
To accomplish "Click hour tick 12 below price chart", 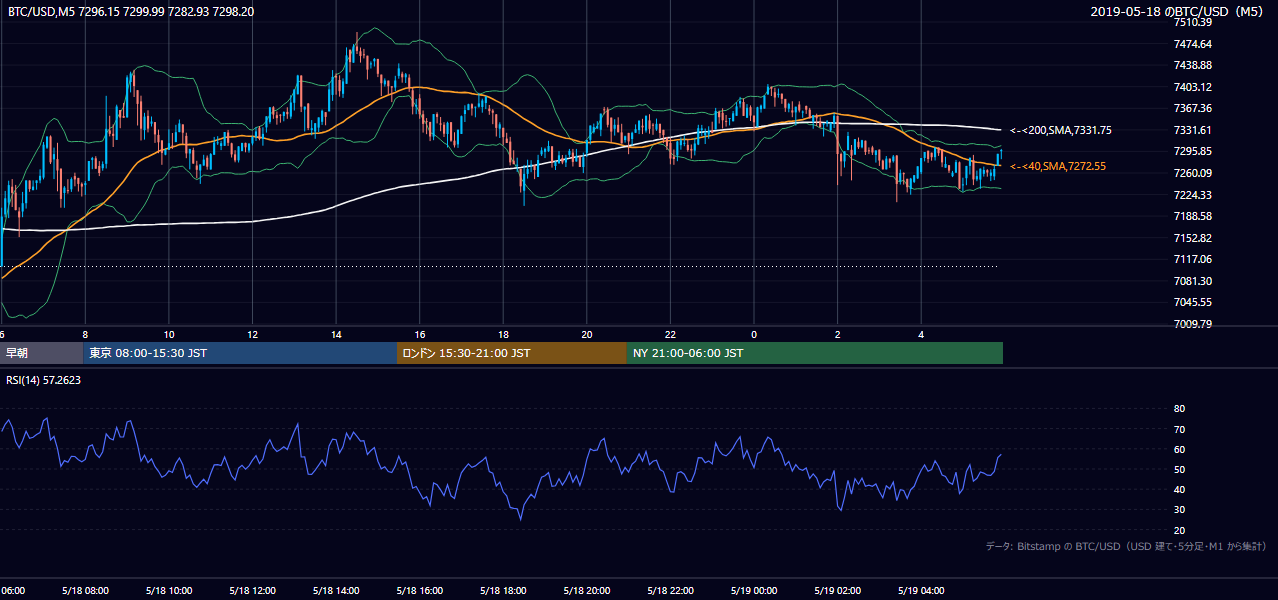I will [x=252, y=334].
